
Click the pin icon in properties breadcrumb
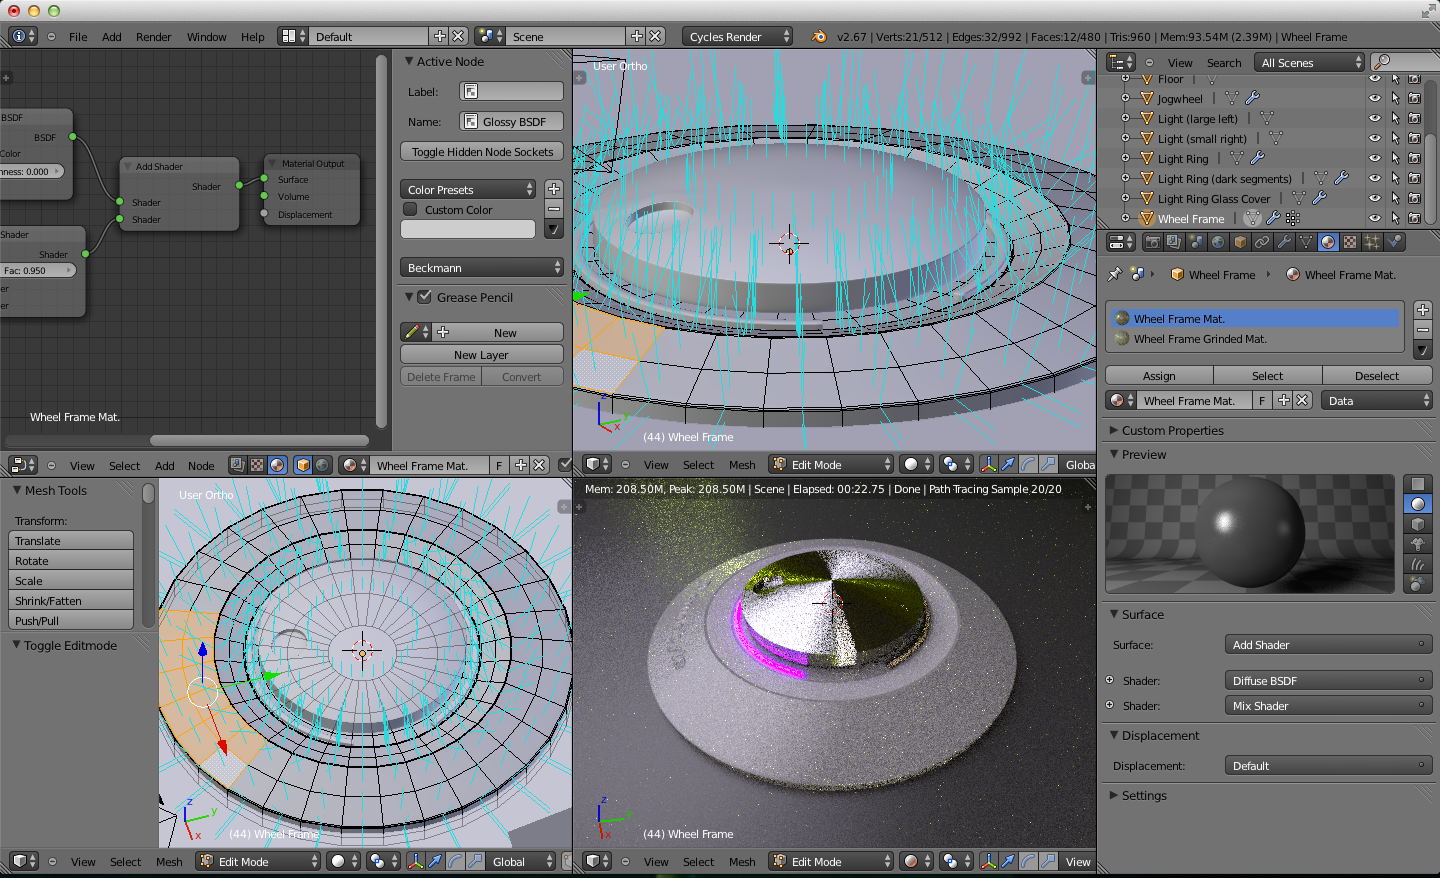coord(1114,274)
